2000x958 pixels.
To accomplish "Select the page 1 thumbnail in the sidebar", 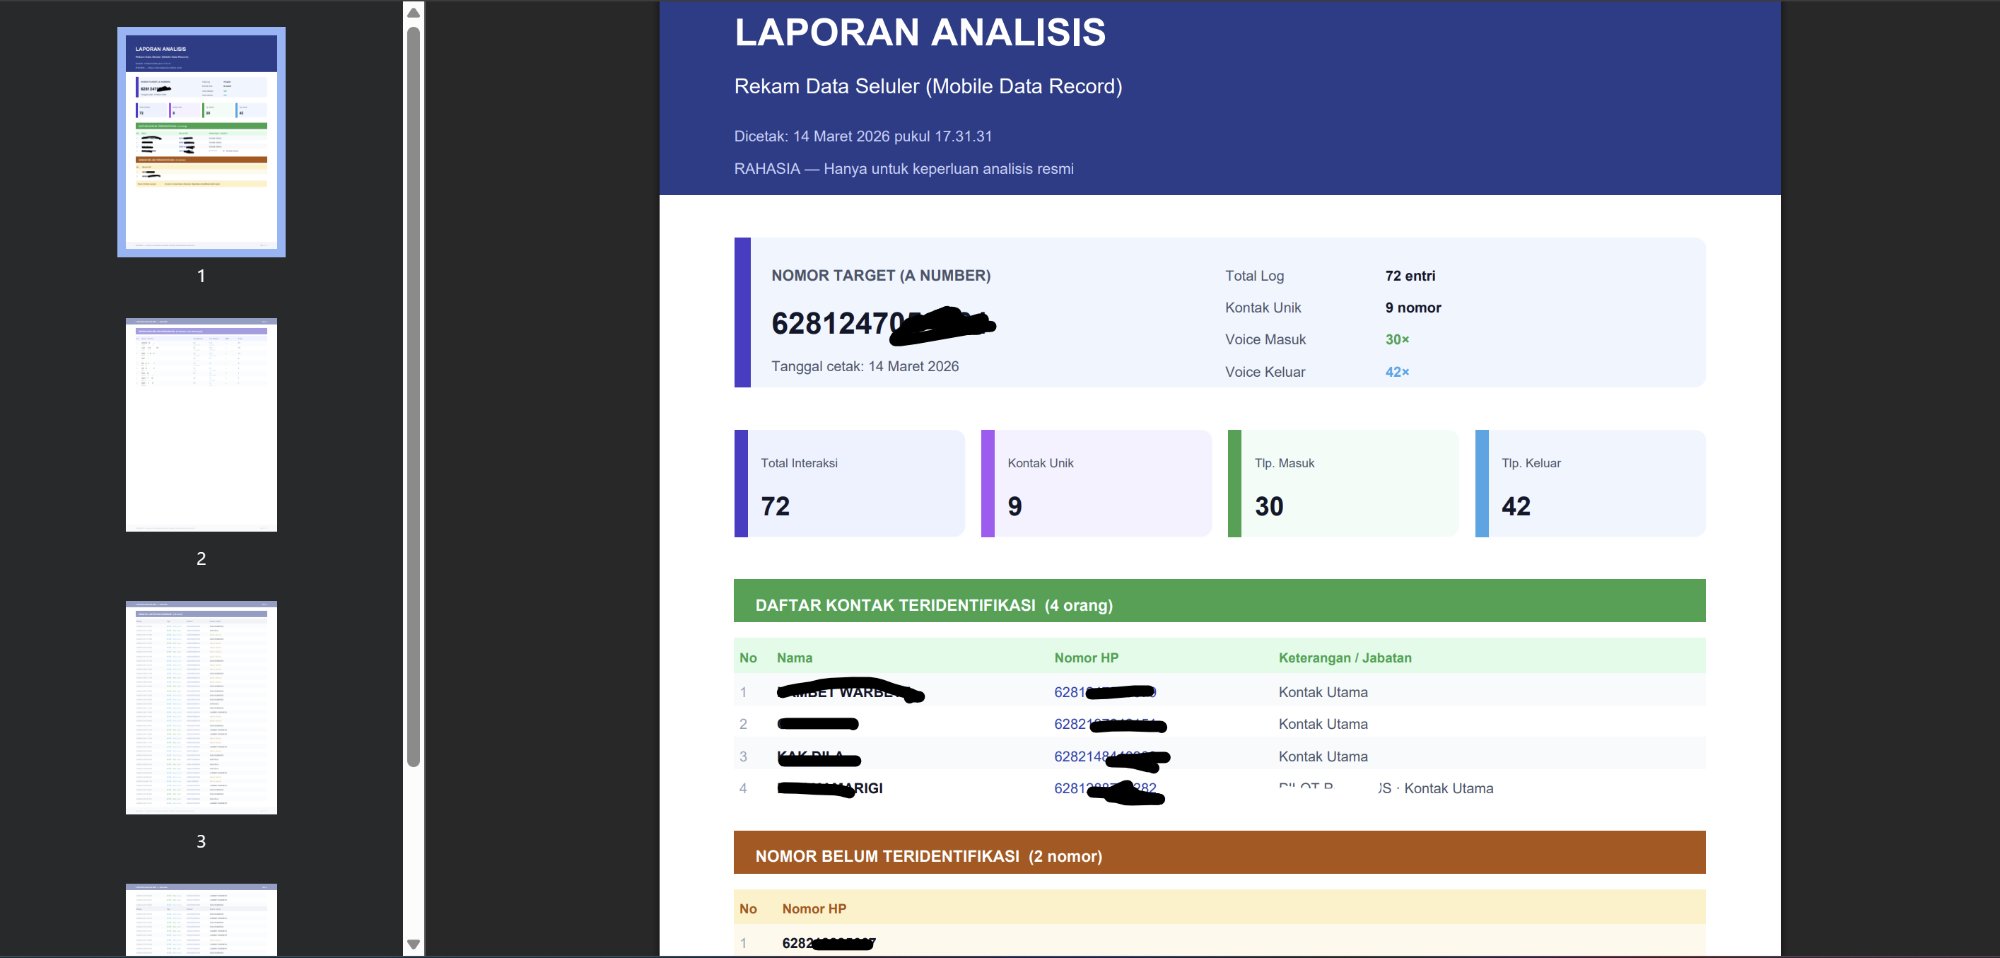I will 200,143.
